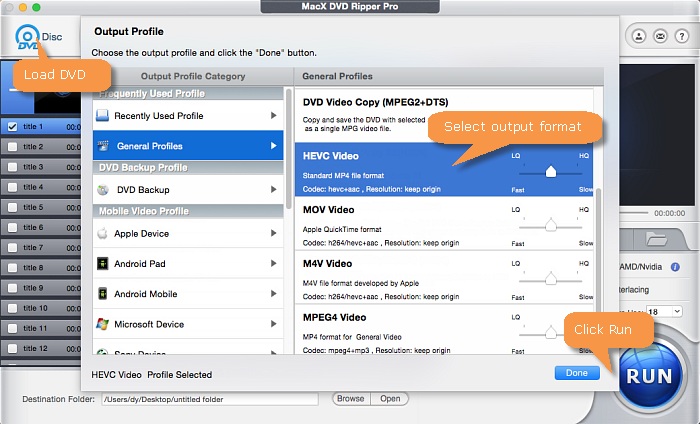
Task: Select the M4V Video profile
Action: [x=444, y=277]
